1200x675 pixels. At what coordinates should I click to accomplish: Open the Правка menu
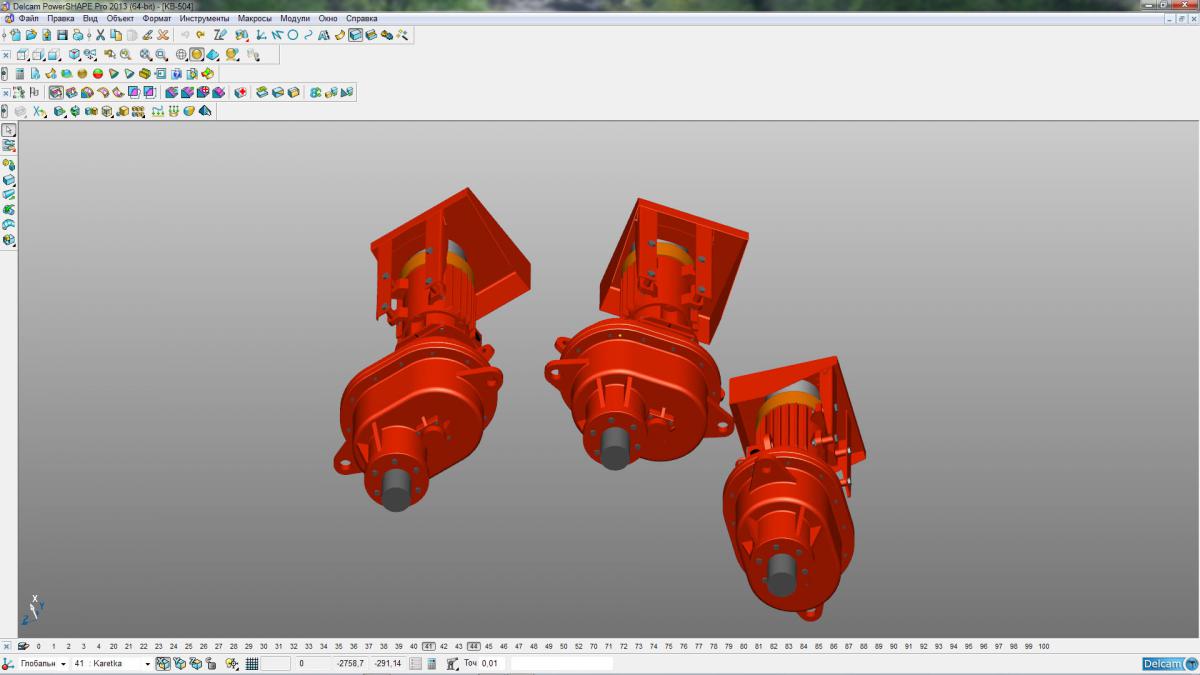click(61, 18)
